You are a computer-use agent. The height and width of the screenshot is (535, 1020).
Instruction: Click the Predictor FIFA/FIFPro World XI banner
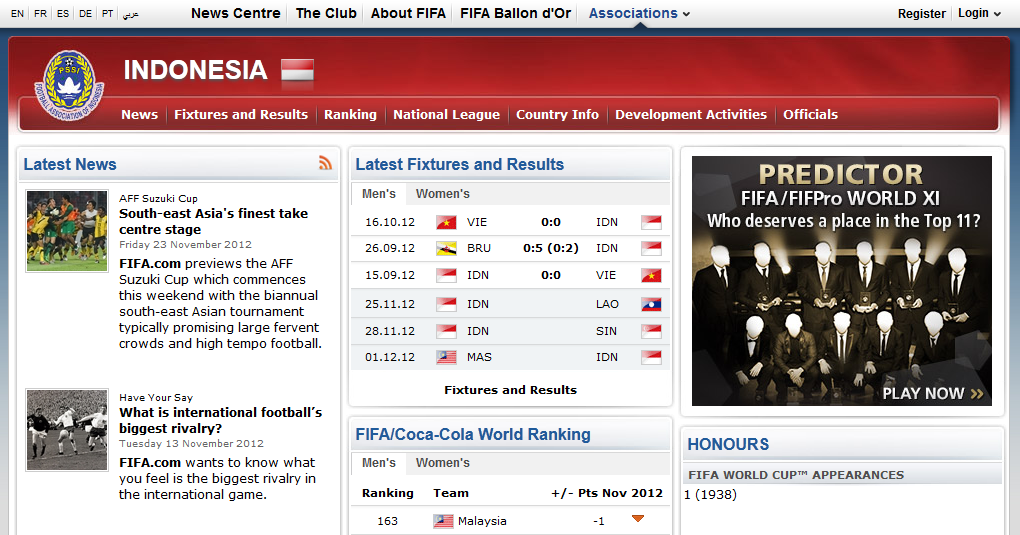click(842, 281)
